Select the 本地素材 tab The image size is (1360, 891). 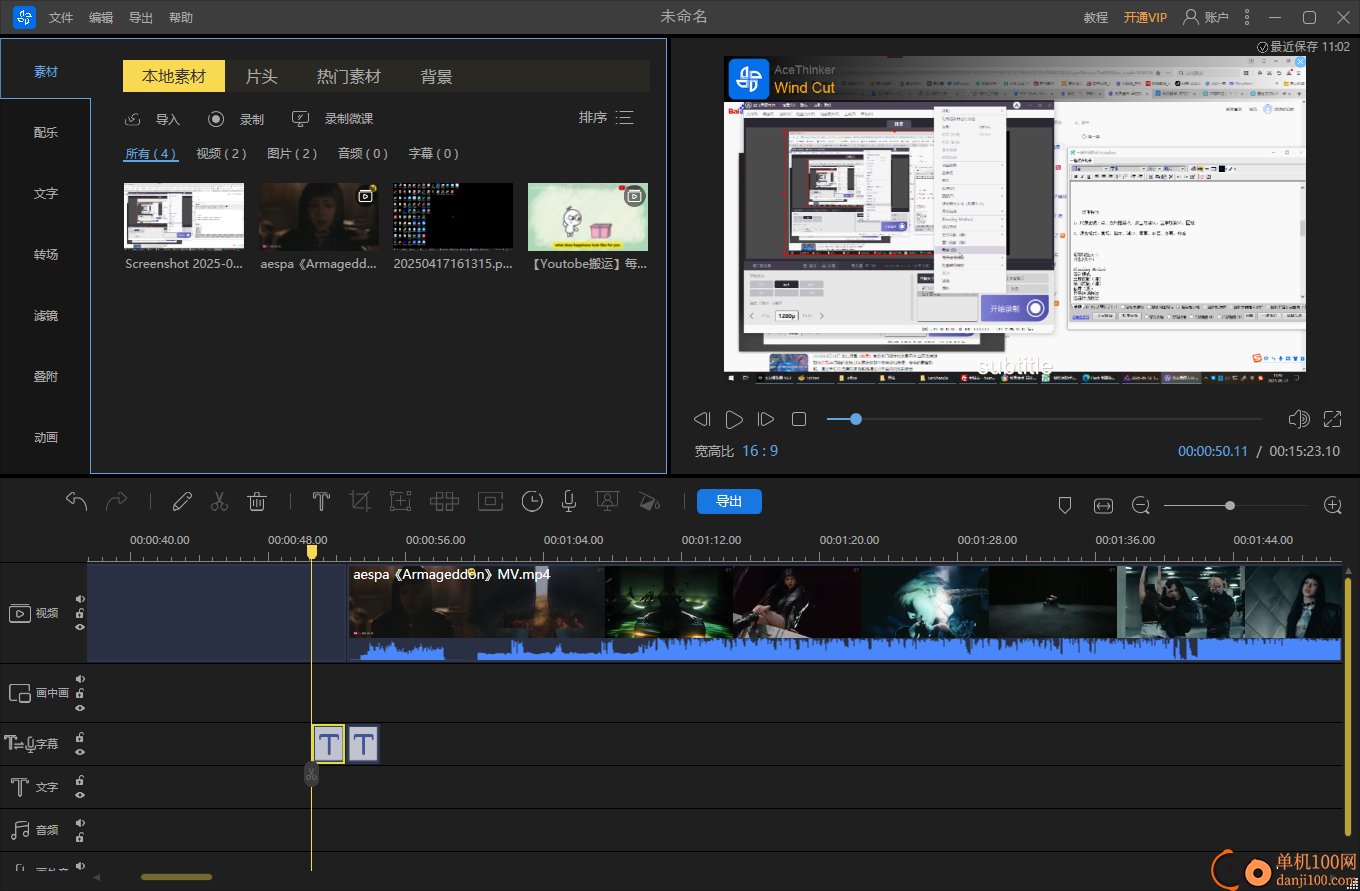point(174,76)
